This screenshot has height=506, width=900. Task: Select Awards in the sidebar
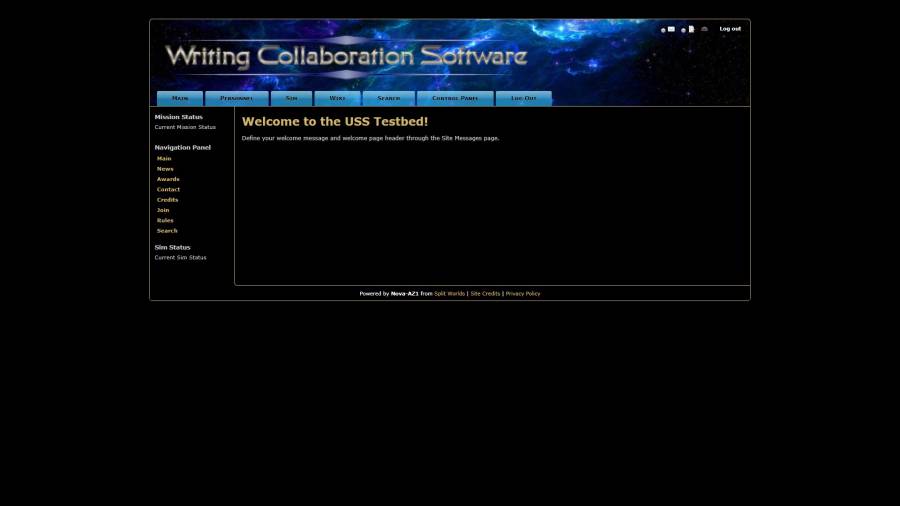coord(168,179)
